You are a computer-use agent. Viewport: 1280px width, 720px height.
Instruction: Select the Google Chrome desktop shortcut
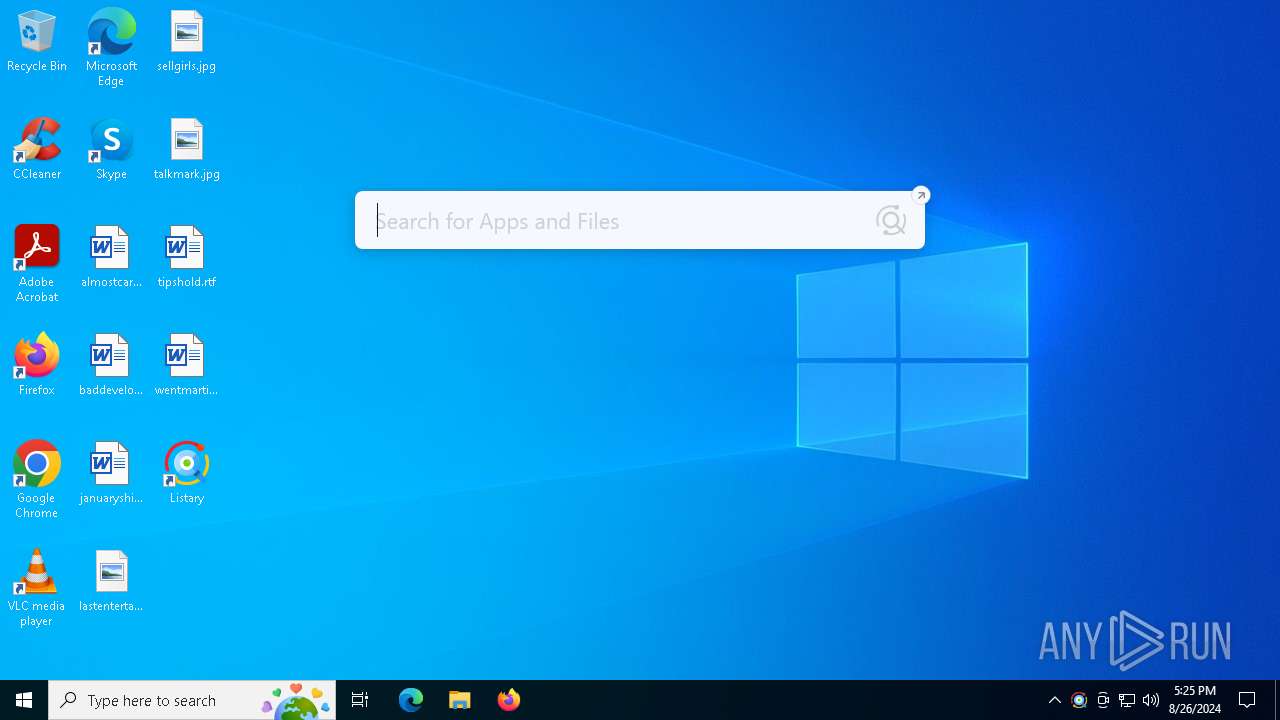37,480
